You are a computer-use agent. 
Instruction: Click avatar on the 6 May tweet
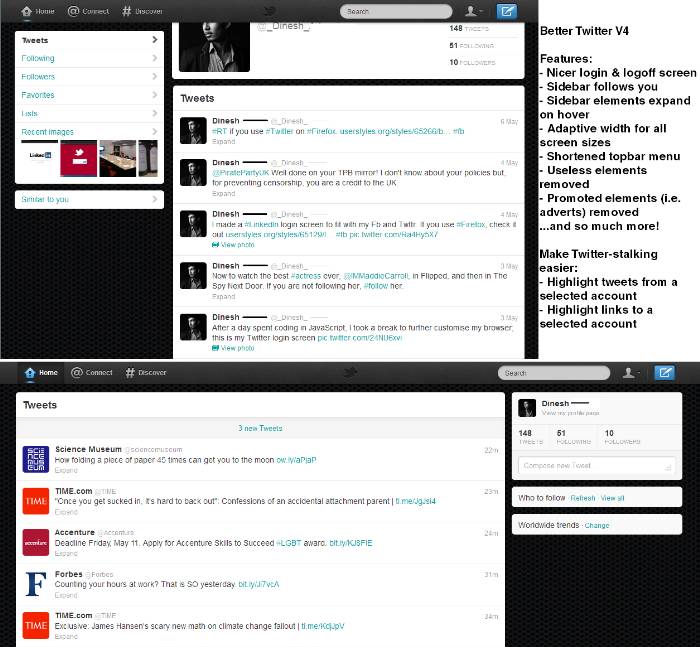click(x=193, y=130)
